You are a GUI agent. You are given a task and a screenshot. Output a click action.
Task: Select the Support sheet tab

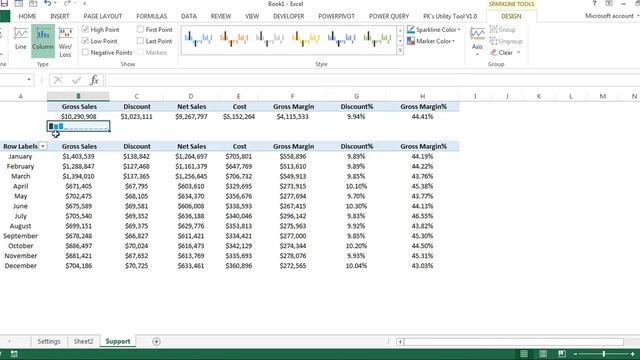coord(118,341)
